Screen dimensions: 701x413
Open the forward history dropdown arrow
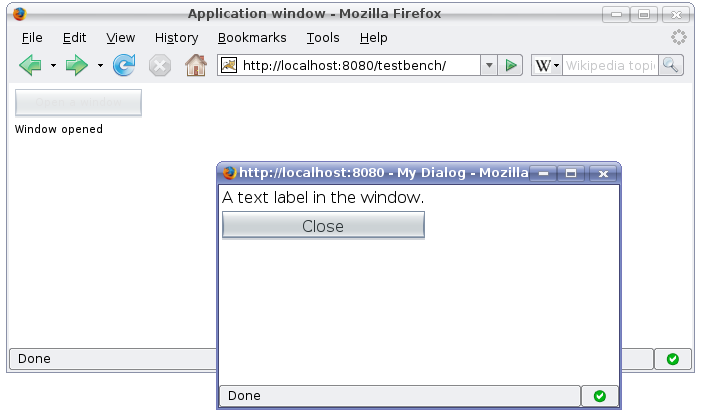(x=100, y=65)
